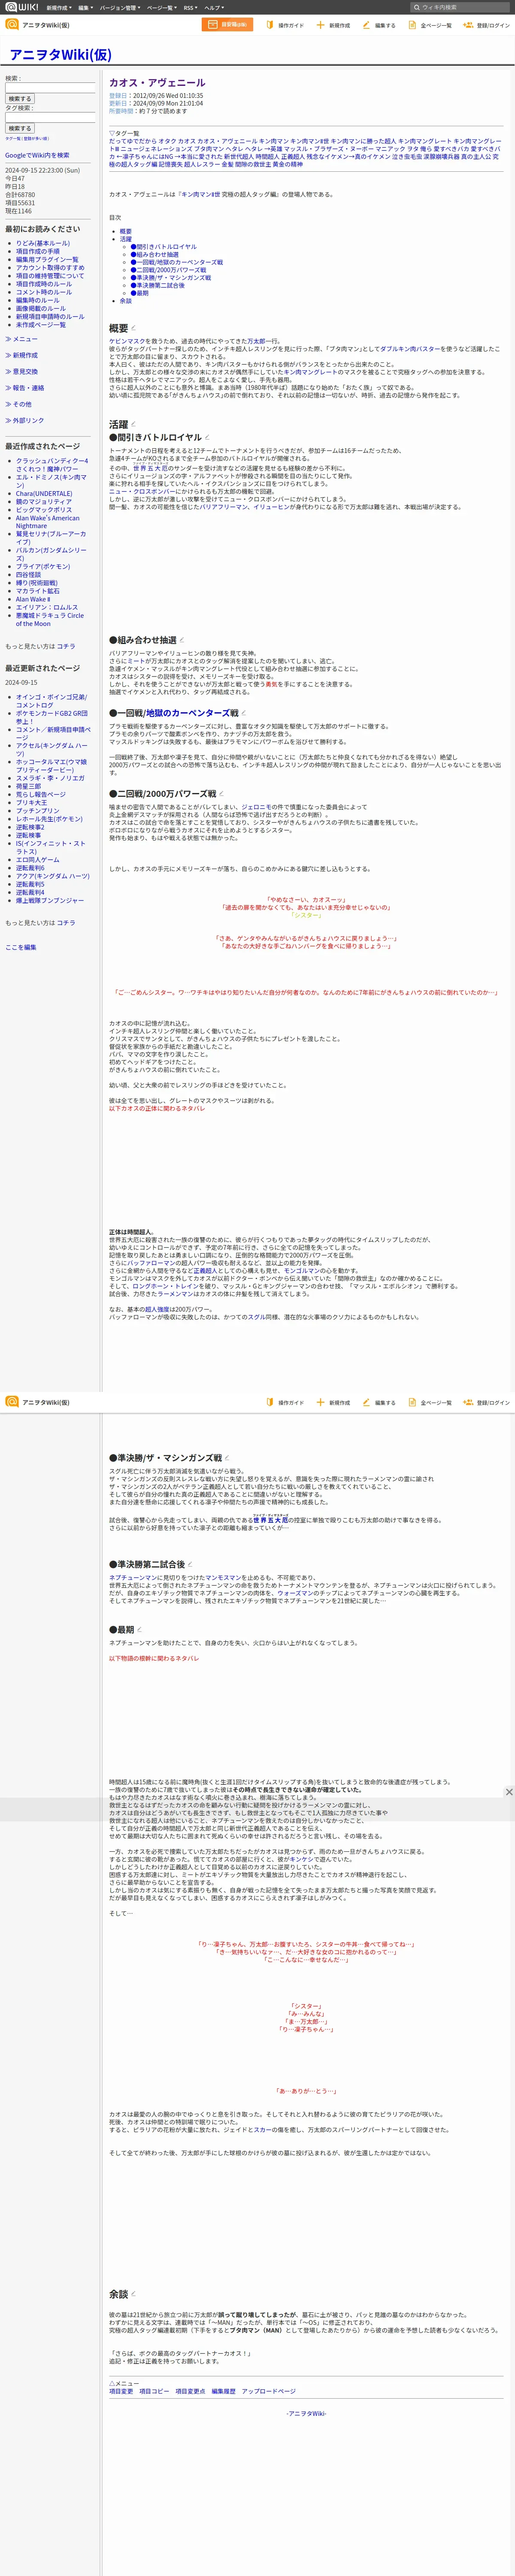515x2576 pixels.
Task: Click the 項目変更 link in the footer menu
Action: (x=121, y=2391)
